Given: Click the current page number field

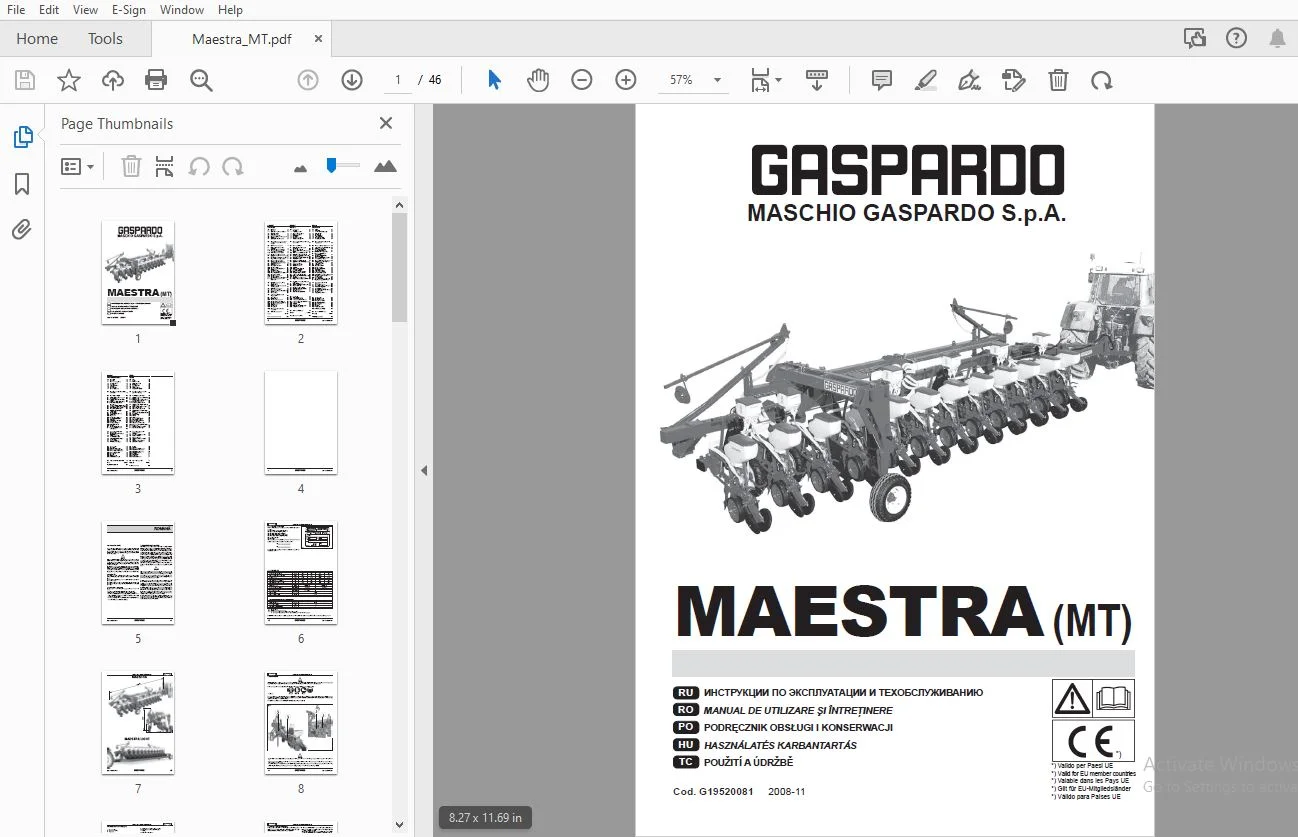Looking at the screenshot, I should click(397, 80).
